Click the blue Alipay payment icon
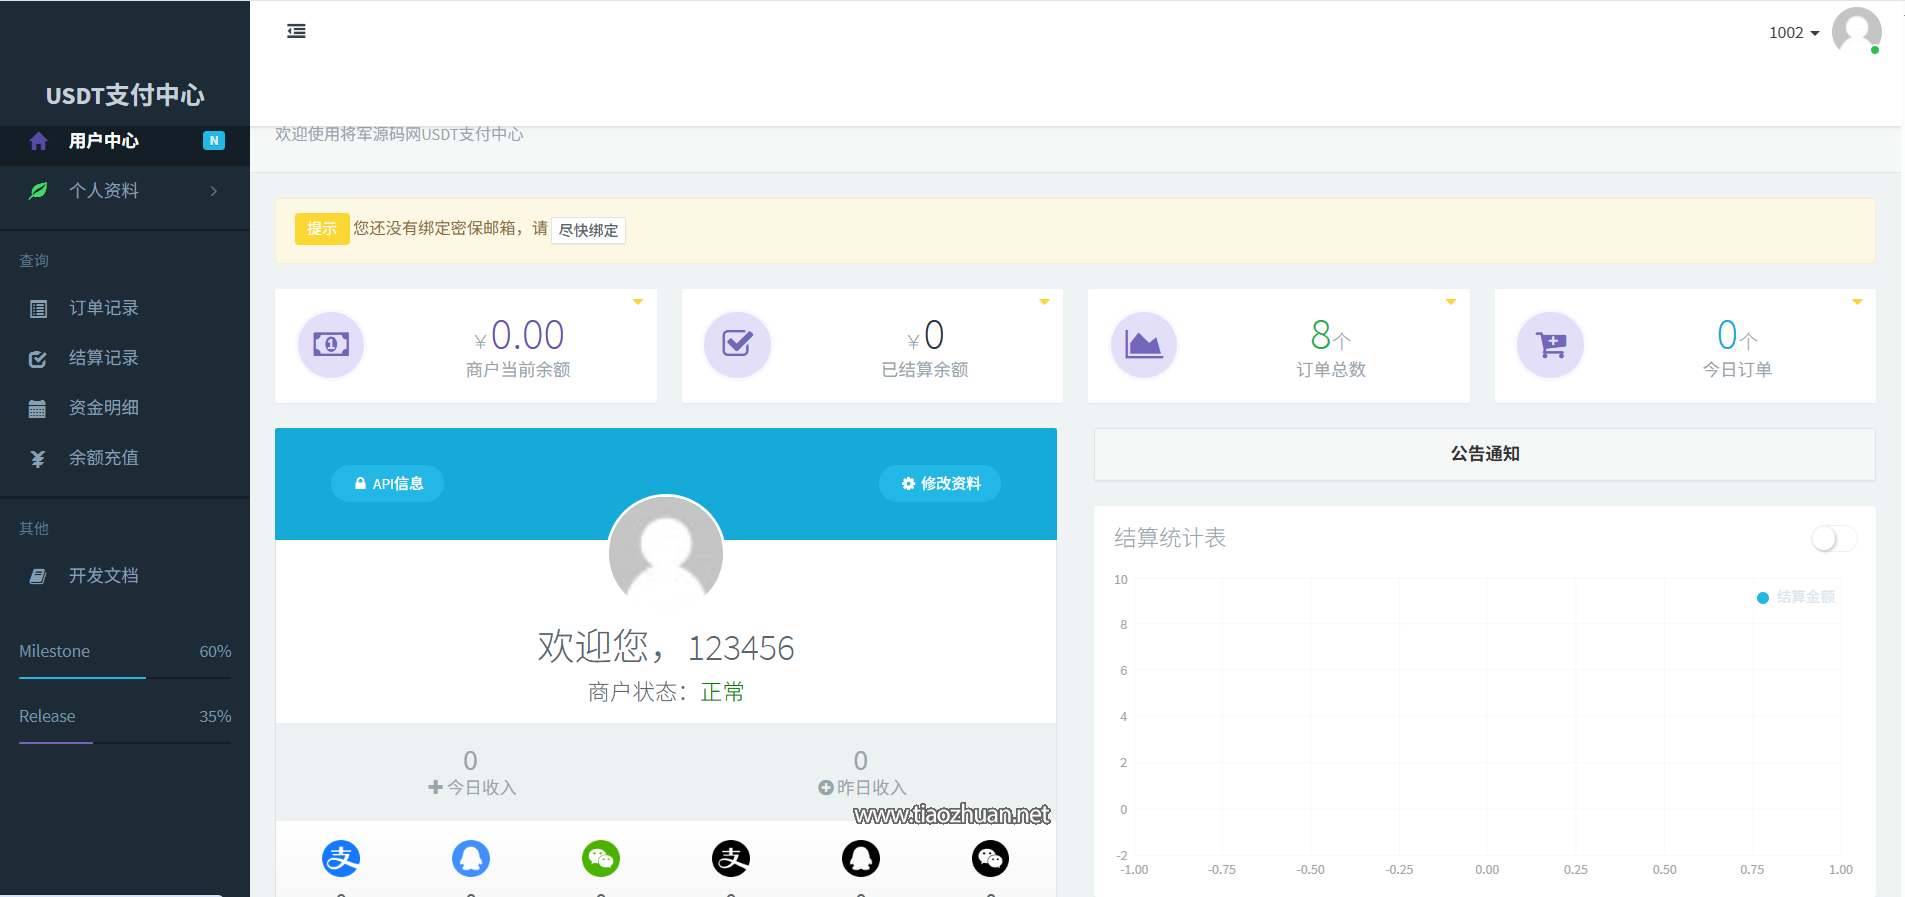1905x897 pixels. (x=341, y=858)
